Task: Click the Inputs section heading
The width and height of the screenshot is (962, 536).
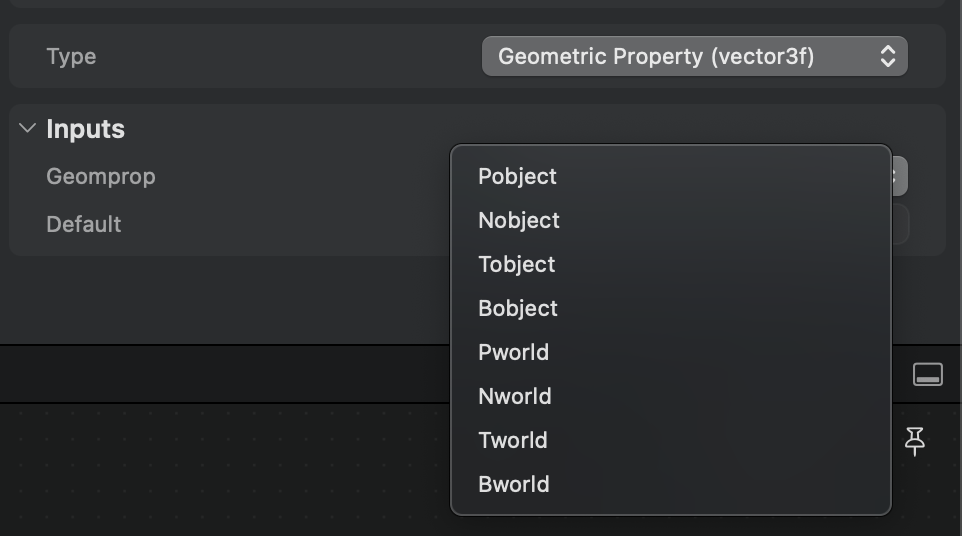Action: click(85, 129)
